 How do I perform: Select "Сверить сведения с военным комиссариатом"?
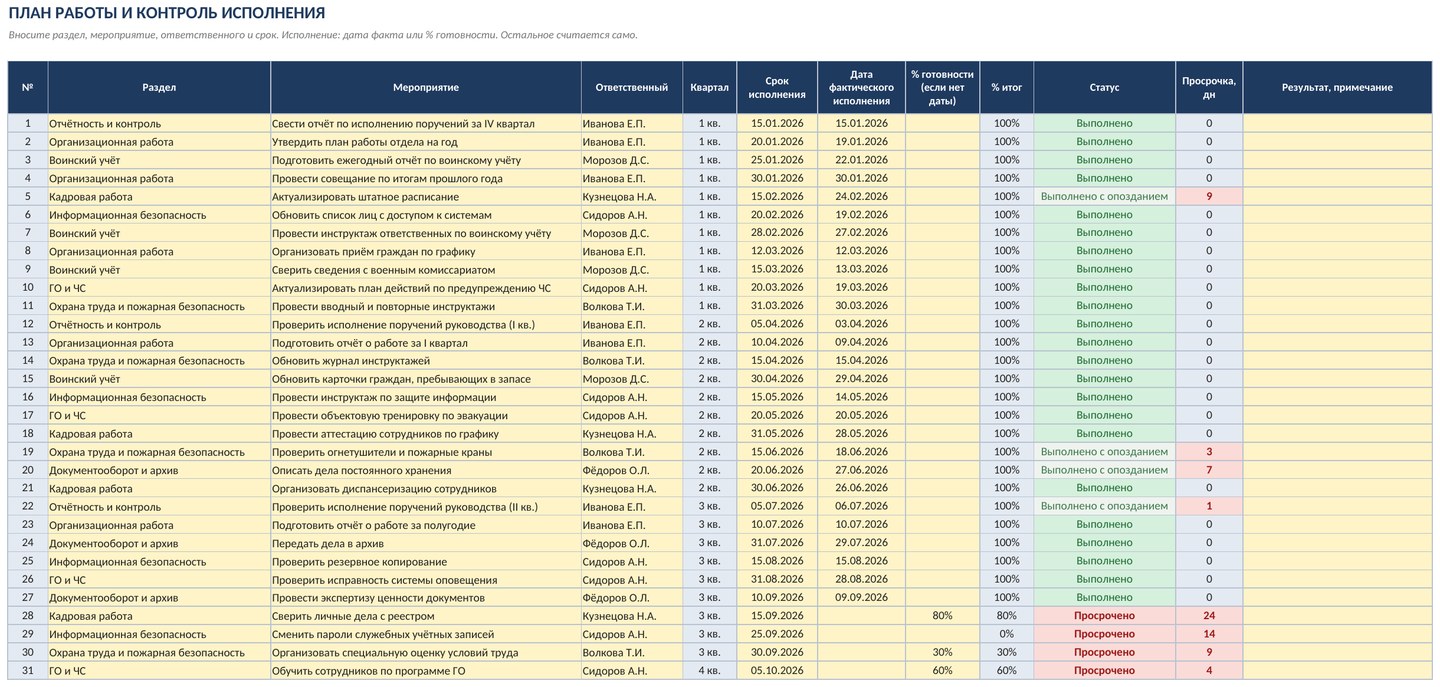(426, 270)
